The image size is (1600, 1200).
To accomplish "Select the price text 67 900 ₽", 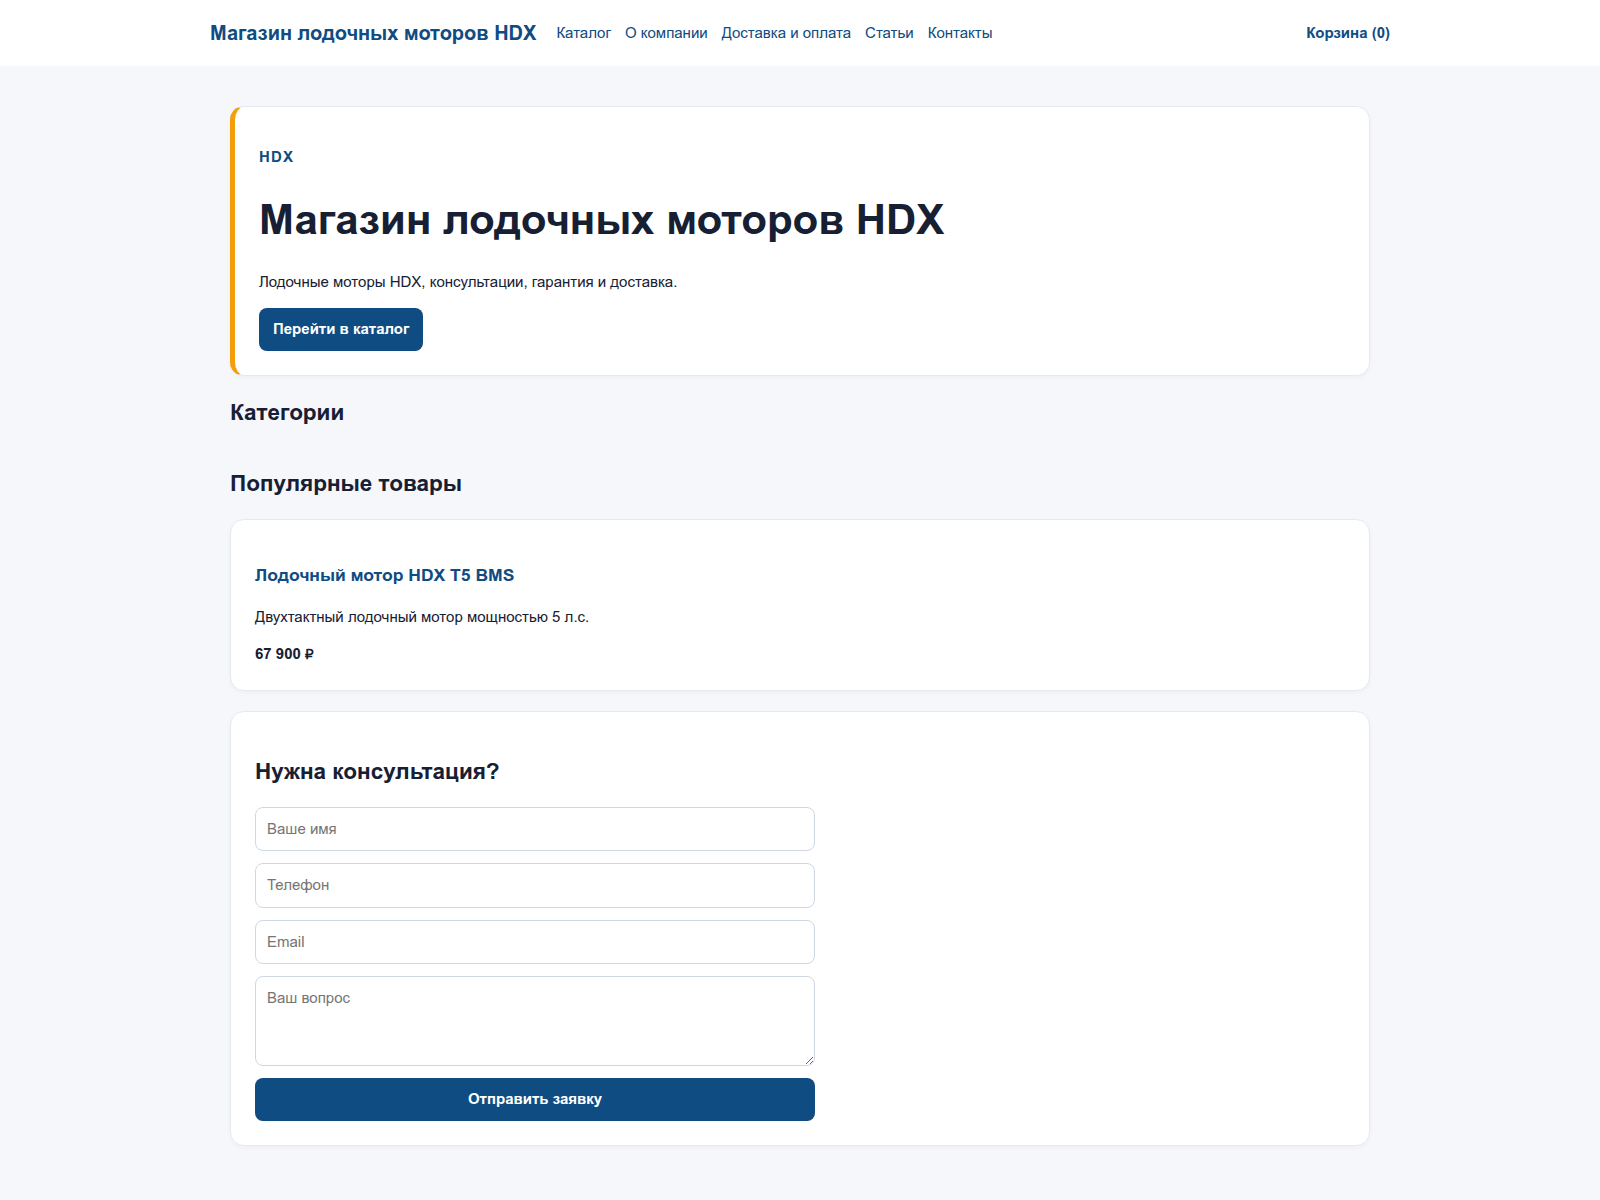I will coord(284,654).
